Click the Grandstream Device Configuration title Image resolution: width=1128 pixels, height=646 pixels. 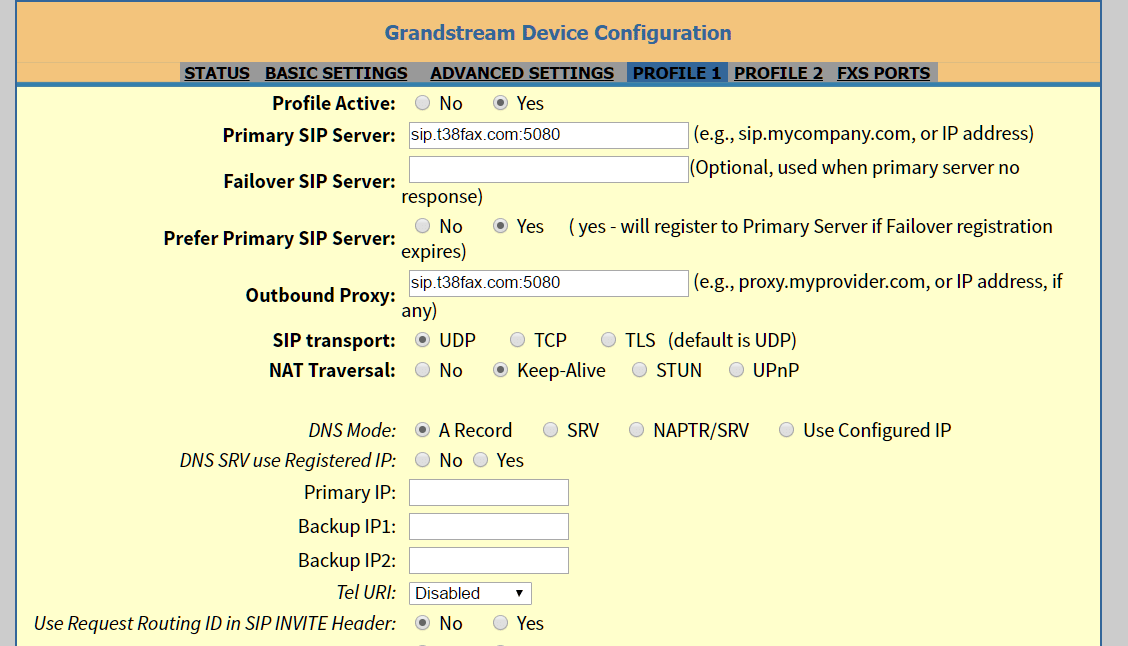click(x=558, y=33)
